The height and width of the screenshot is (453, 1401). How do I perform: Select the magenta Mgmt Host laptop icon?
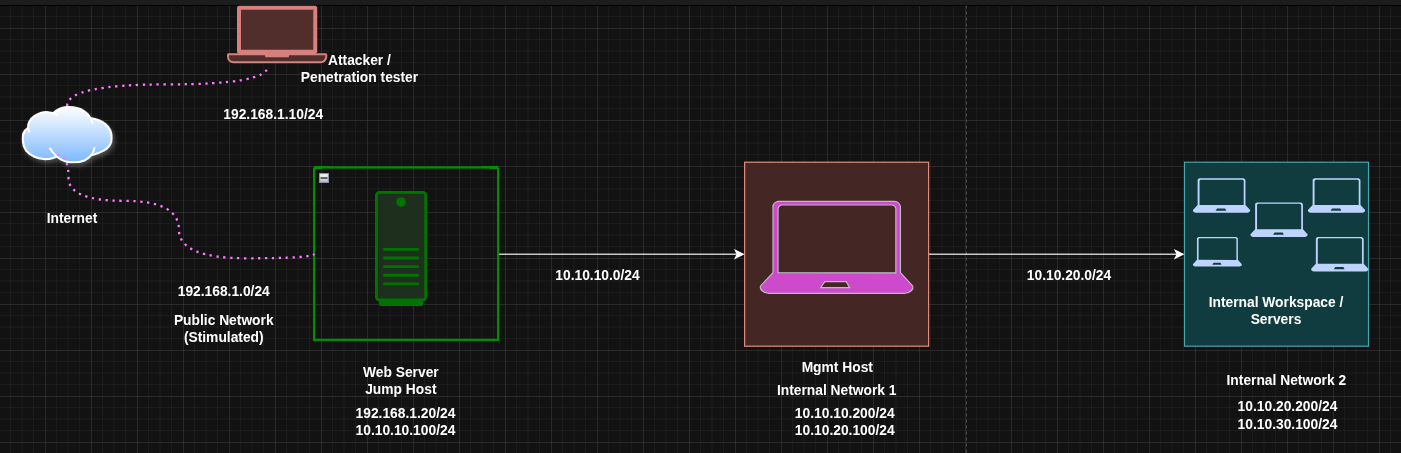click(x=836, y=247)
